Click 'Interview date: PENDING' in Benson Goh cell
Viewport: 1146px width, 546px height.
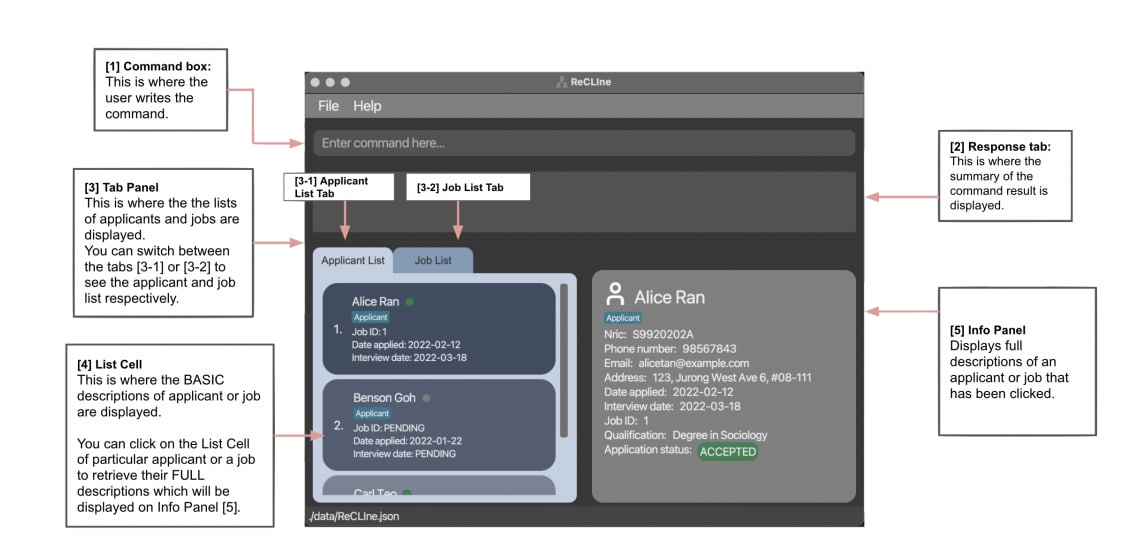[404, 454]
